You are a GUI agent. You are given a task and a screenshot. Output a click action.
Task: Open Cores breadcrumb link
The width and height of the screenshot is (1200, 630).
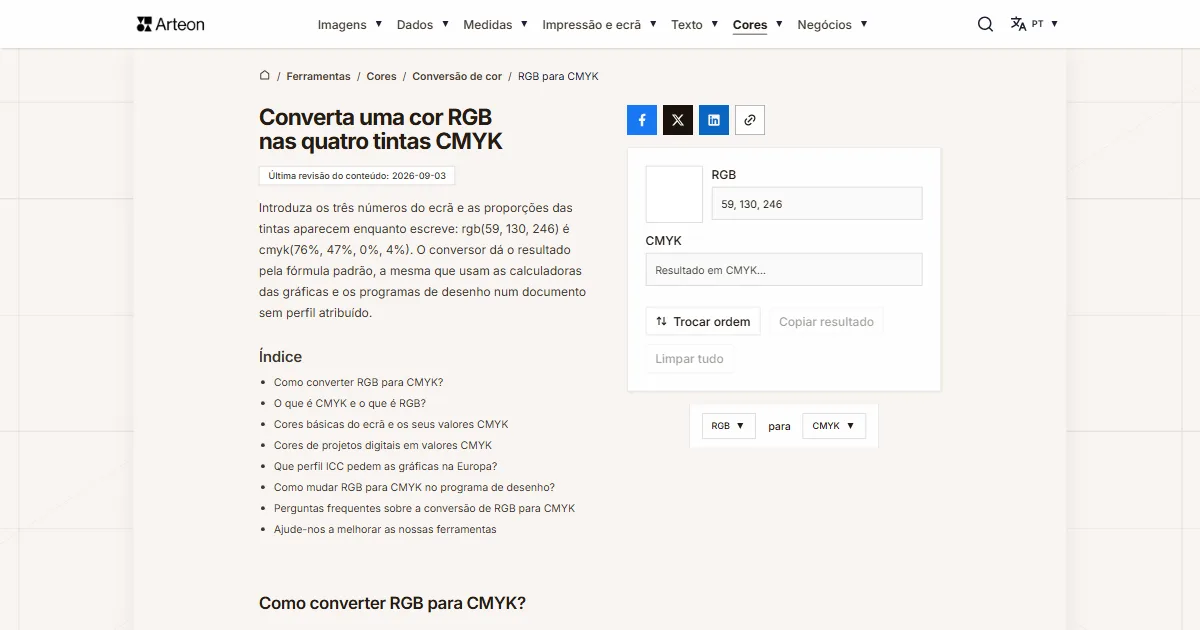[381, 76]
